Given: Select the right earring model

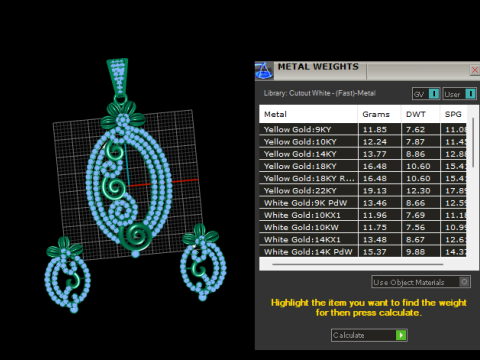Looking at the screenshot, I should coord(203,262).
